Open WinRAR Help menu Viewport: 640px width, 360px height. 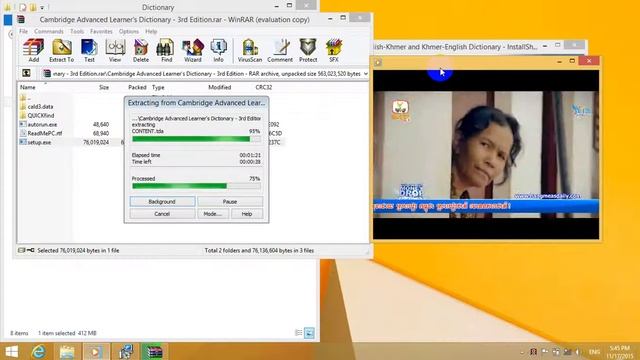[x=151, y=31]
